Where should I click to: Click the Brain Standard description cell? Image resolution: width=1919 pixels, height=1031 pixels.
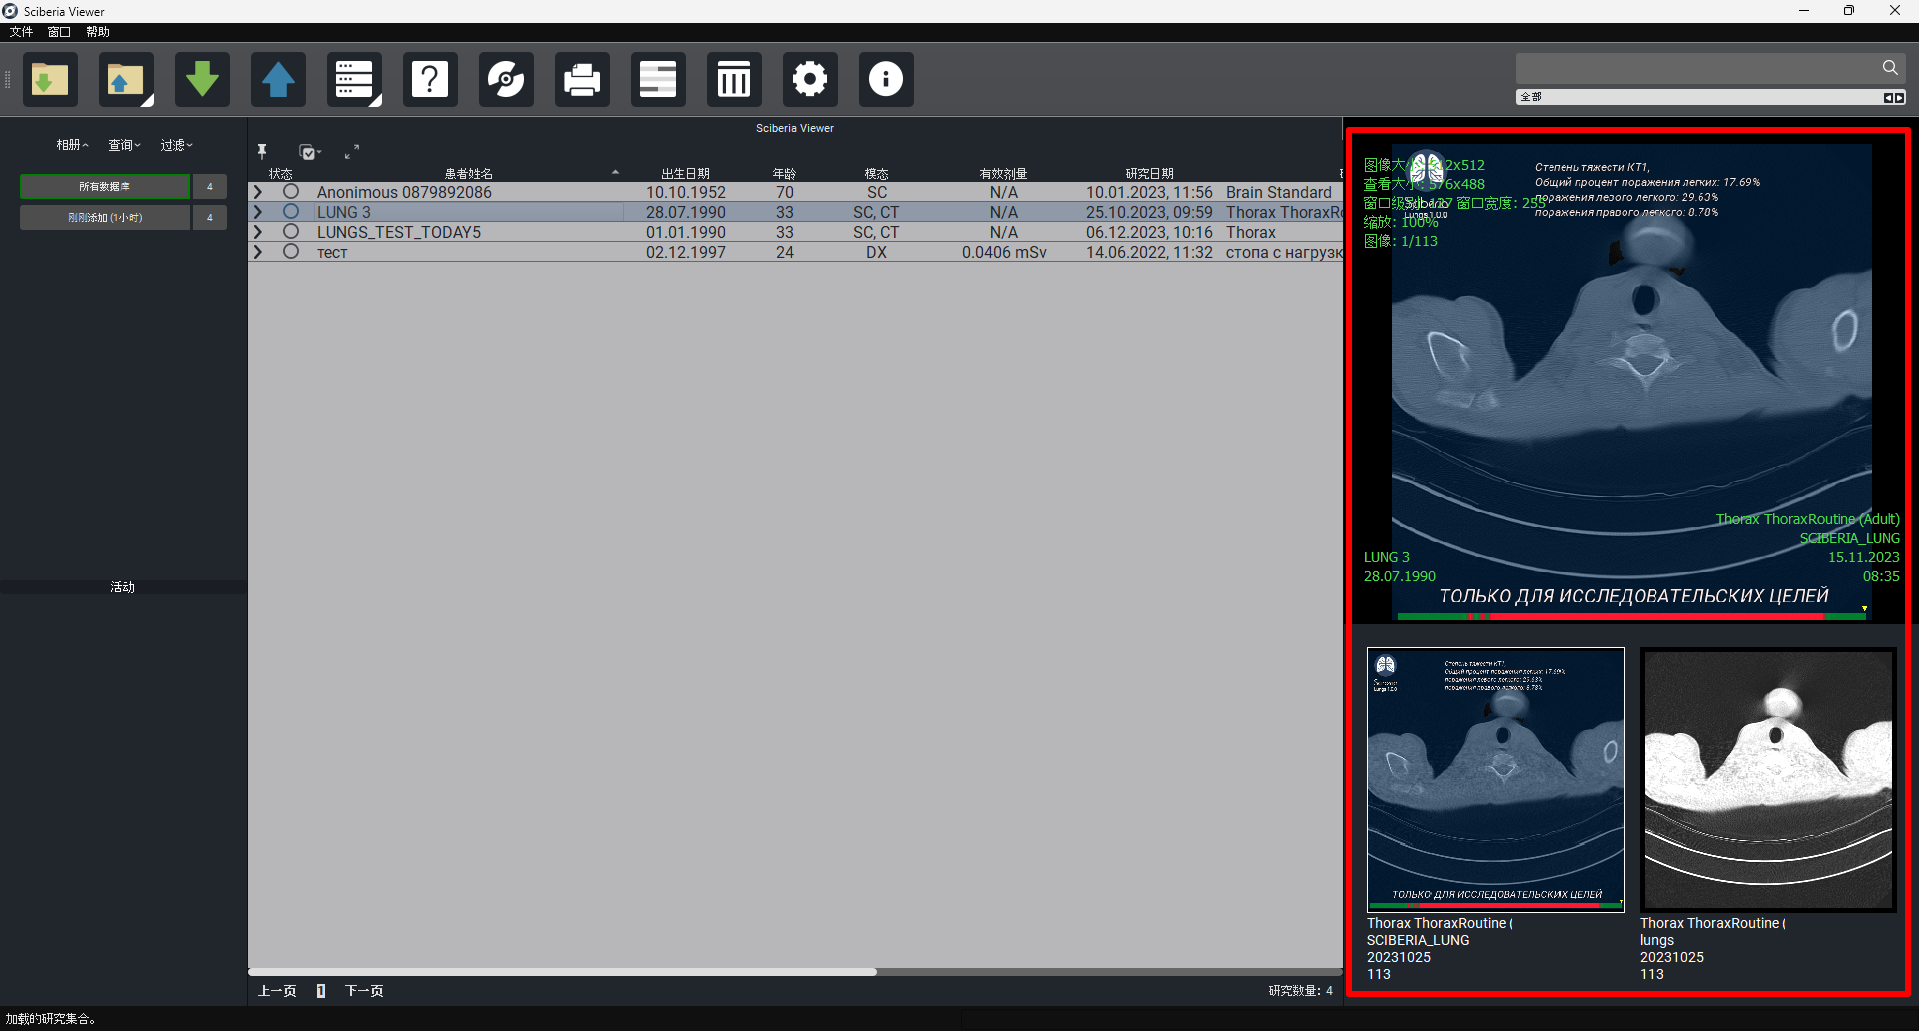1279,192
